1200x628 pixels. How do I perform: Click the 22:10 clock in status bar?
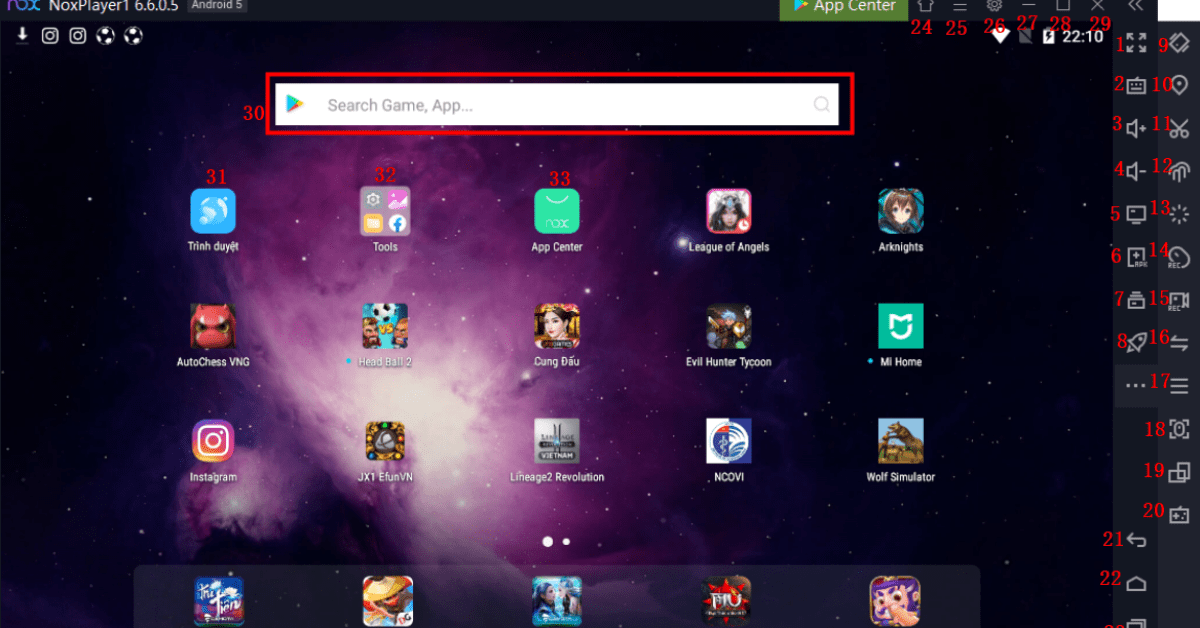[1083, 37]
